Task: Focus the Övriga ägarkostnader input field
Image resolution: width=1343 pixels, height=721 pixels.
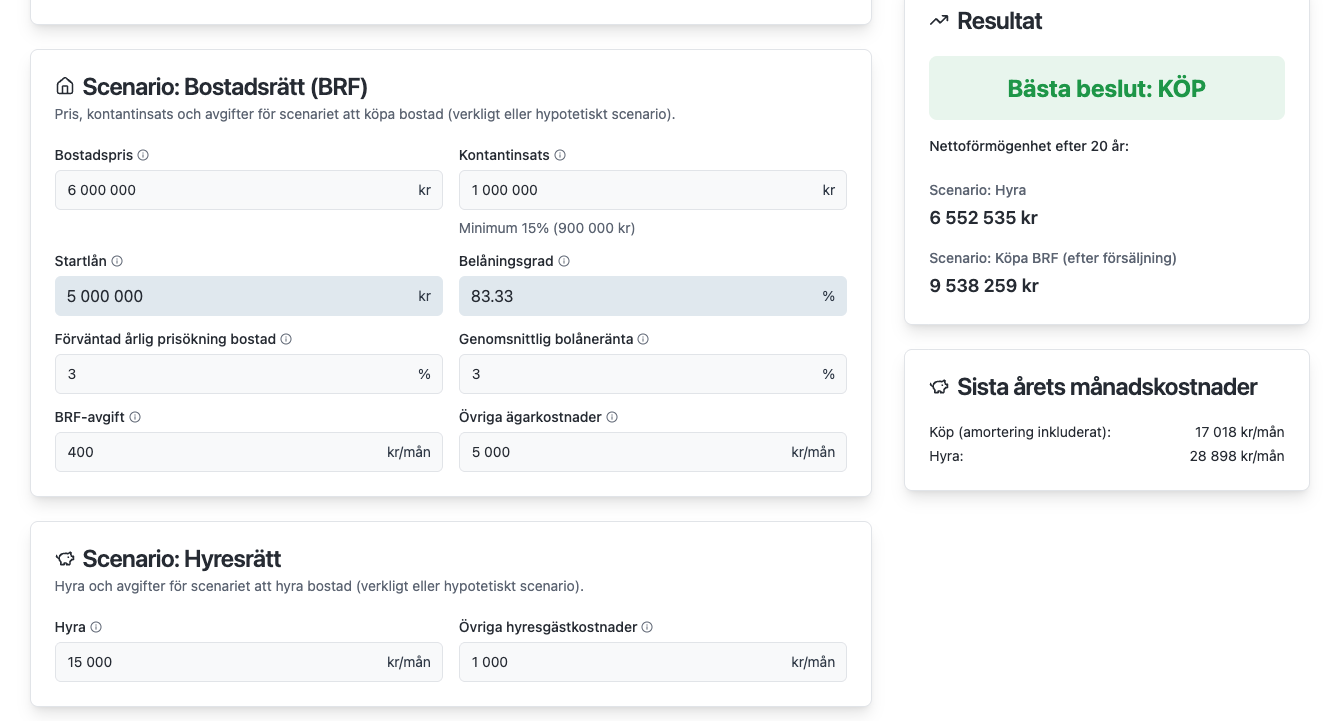Action: click(x=620, y=452)
